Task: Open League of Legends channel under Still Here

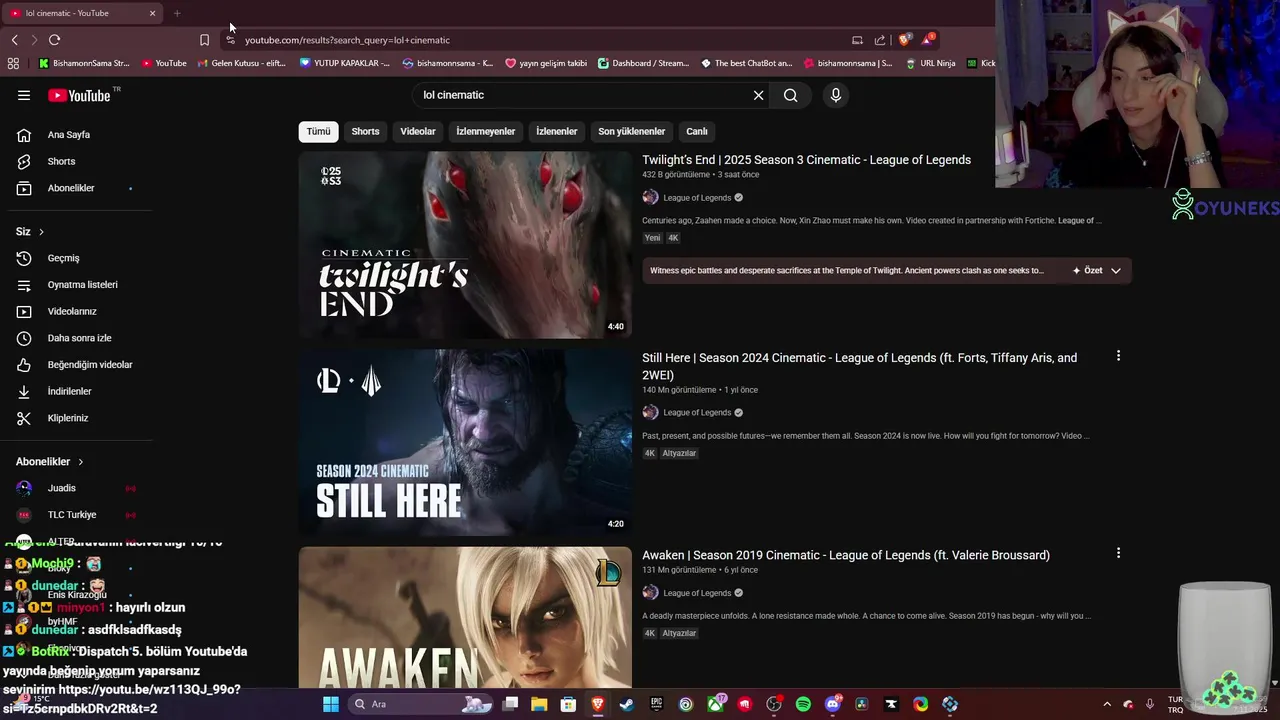Action: coord(697,413)
